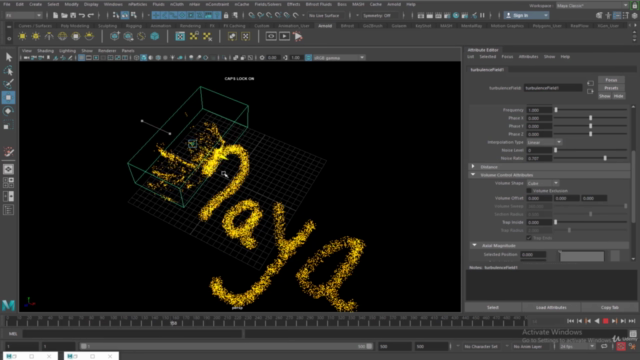Toggle the Modeling Toolkit sidebar icon
The height and width of the screenshot is (360, 640).
tap(599, 16)
